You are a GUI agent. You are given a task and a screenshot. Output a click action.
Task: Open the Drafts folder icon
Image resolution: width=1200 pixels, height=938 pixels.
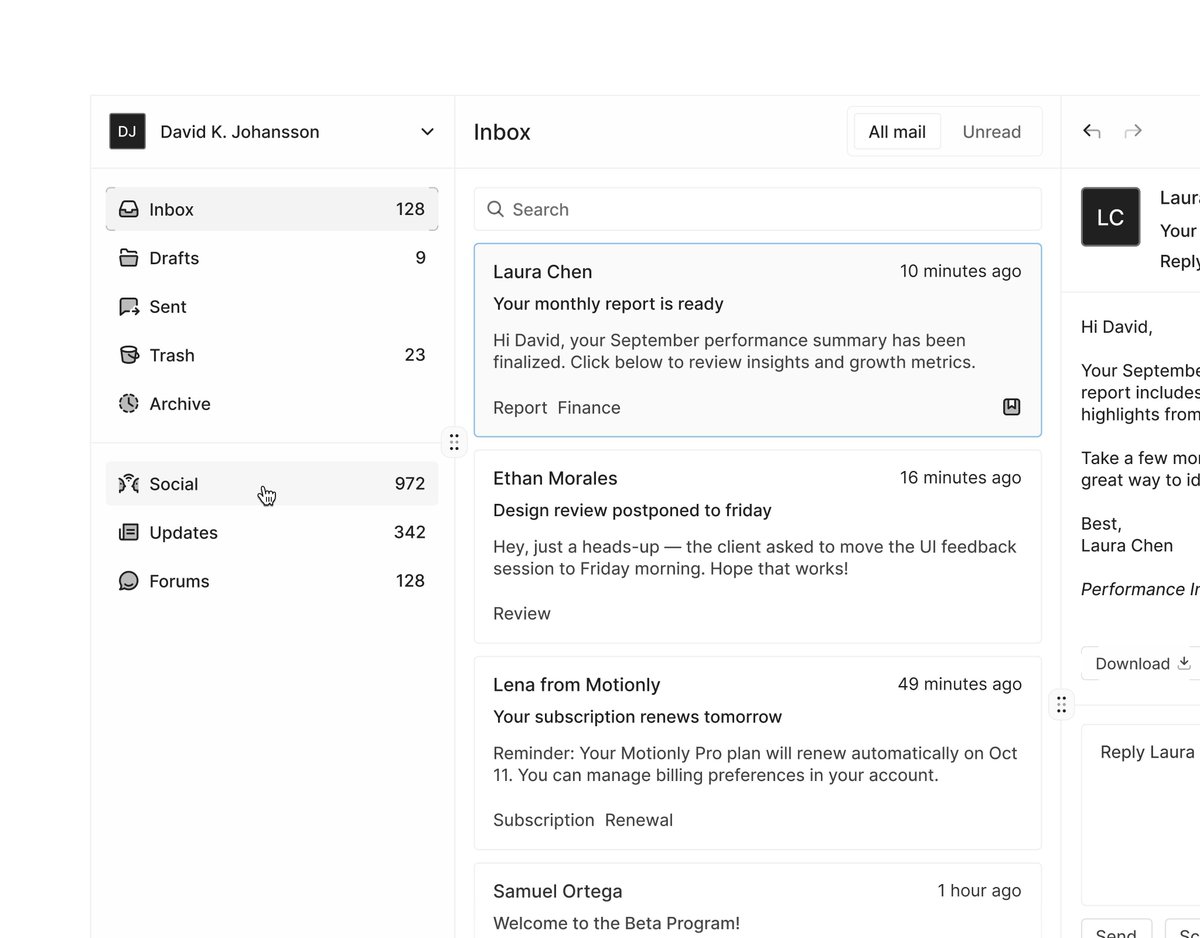point(128,258)
